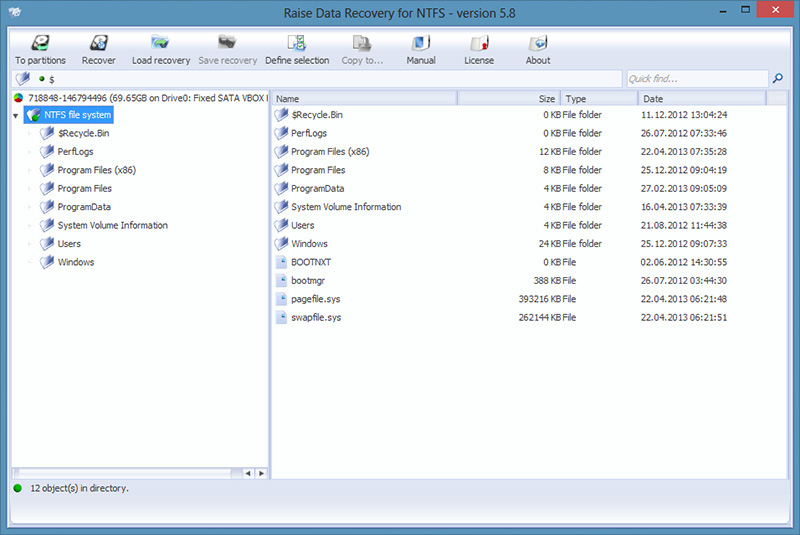Sort the list by Type column

pyautogui.click(x=599, y=98)
